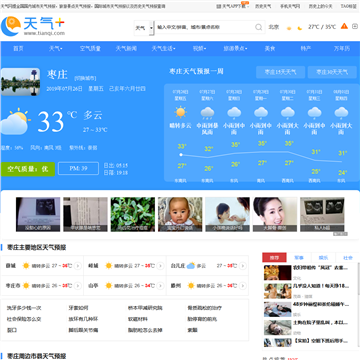Open the TAG标签 top link

coord(348,6)
